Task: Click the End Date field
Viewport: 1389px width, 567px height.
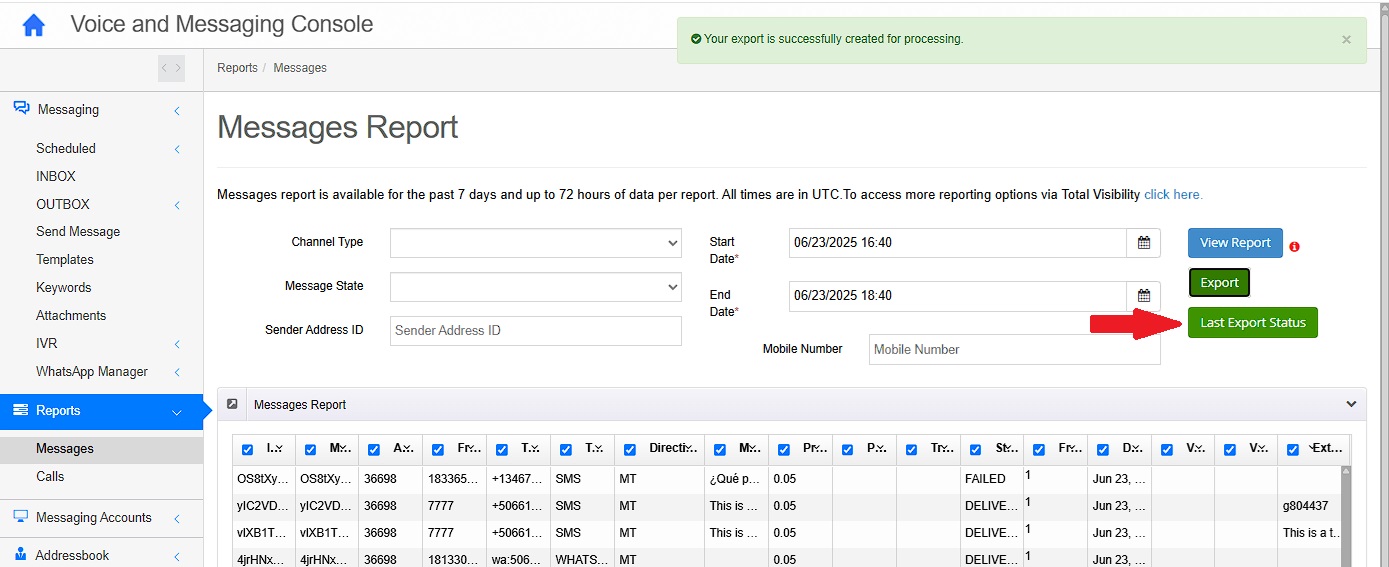Action: (958, 296)
